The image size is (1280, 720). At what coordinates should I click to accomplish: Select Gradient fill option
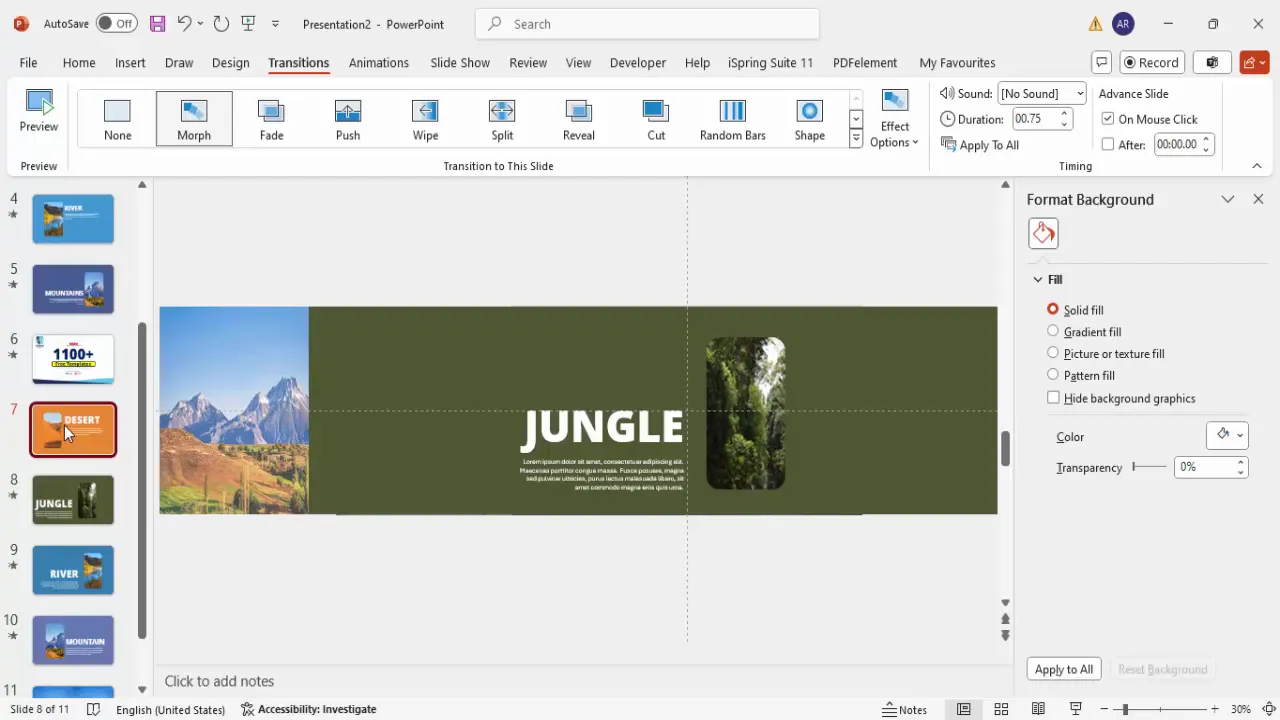(x=1053, y=331)
